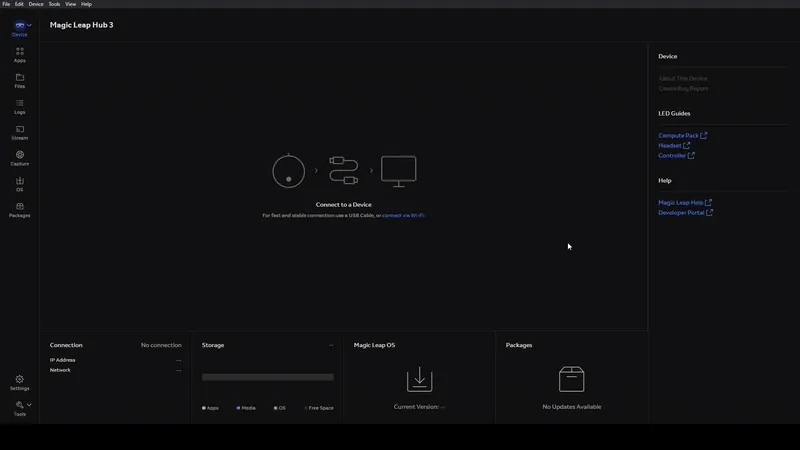Open the Packages sidebar section
The width and height of the screenshot is (800, 450).
19,210
